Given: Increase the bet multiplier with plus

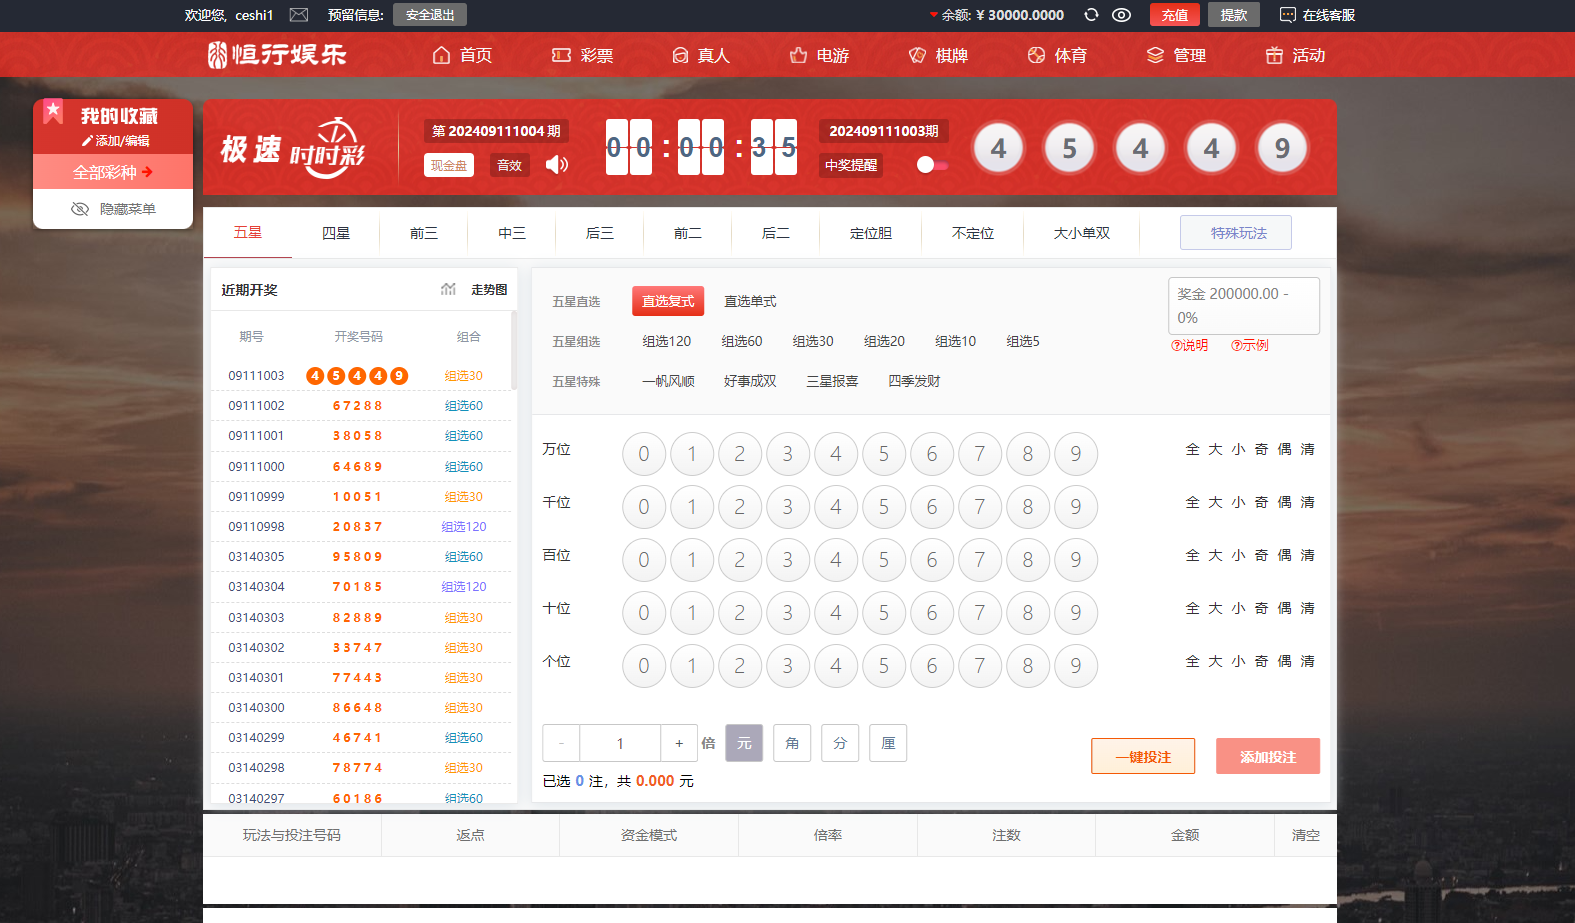Looking at the screenshot, I should point(679,743).
